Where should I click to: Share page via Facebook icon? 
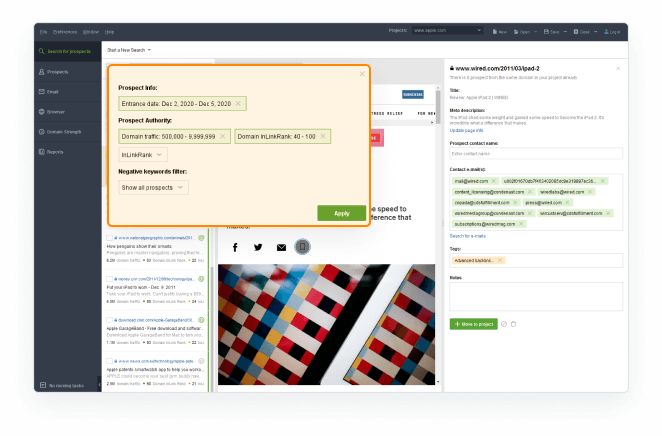coord(235,247)
